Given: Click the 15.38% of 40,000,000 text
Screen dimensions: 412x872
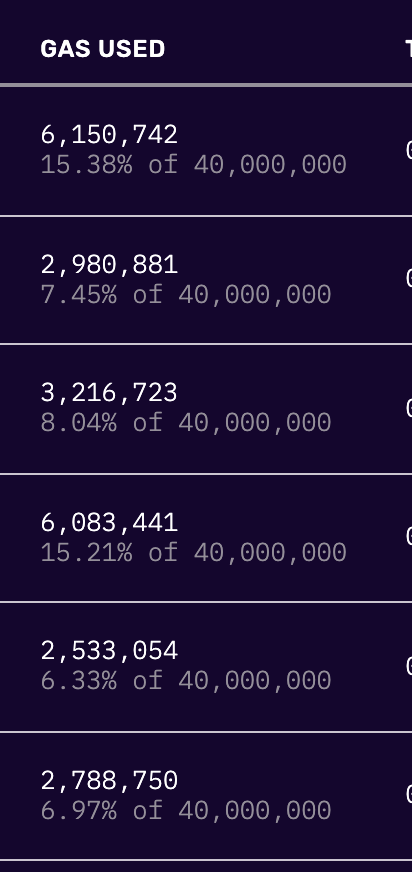Looking at the screenshot, I should click(x=193, y=165).
